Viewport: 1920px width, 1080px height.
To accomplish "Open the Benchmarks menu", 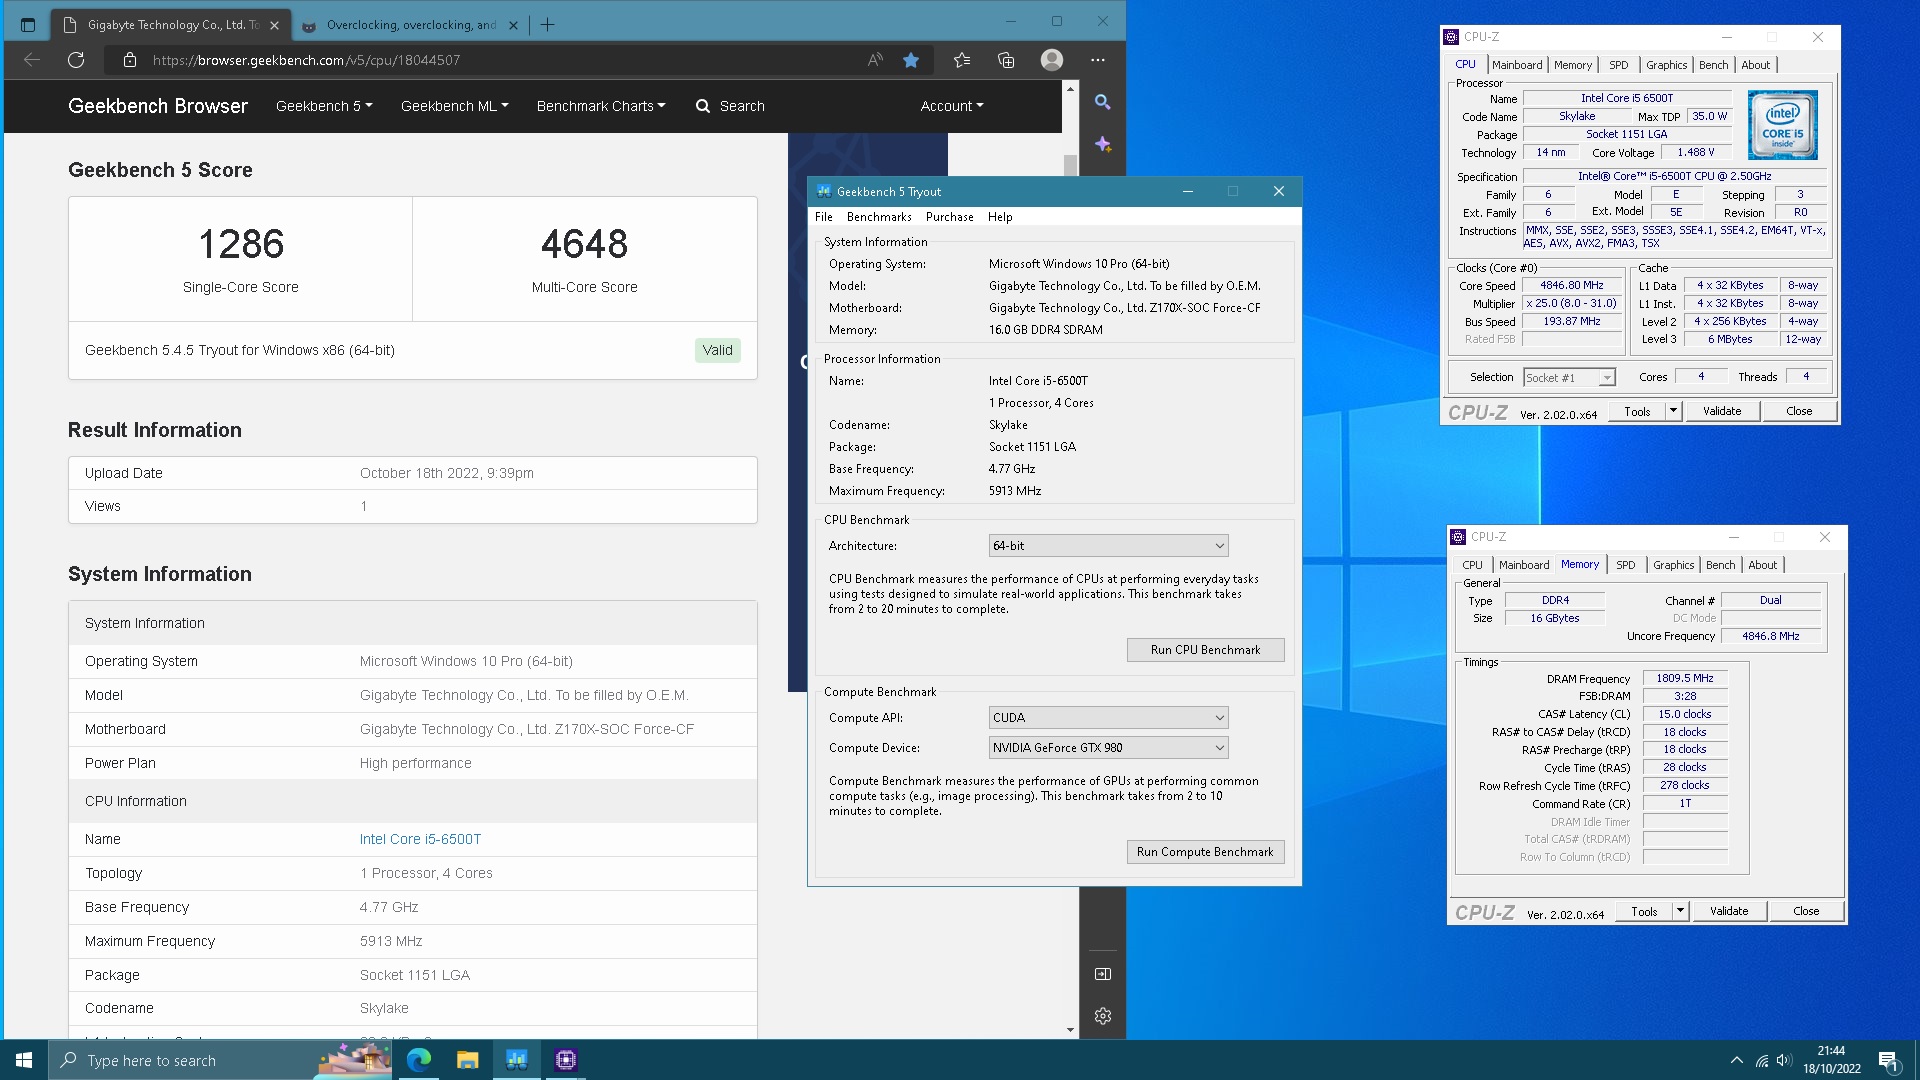I will click(x=879, y=217).
